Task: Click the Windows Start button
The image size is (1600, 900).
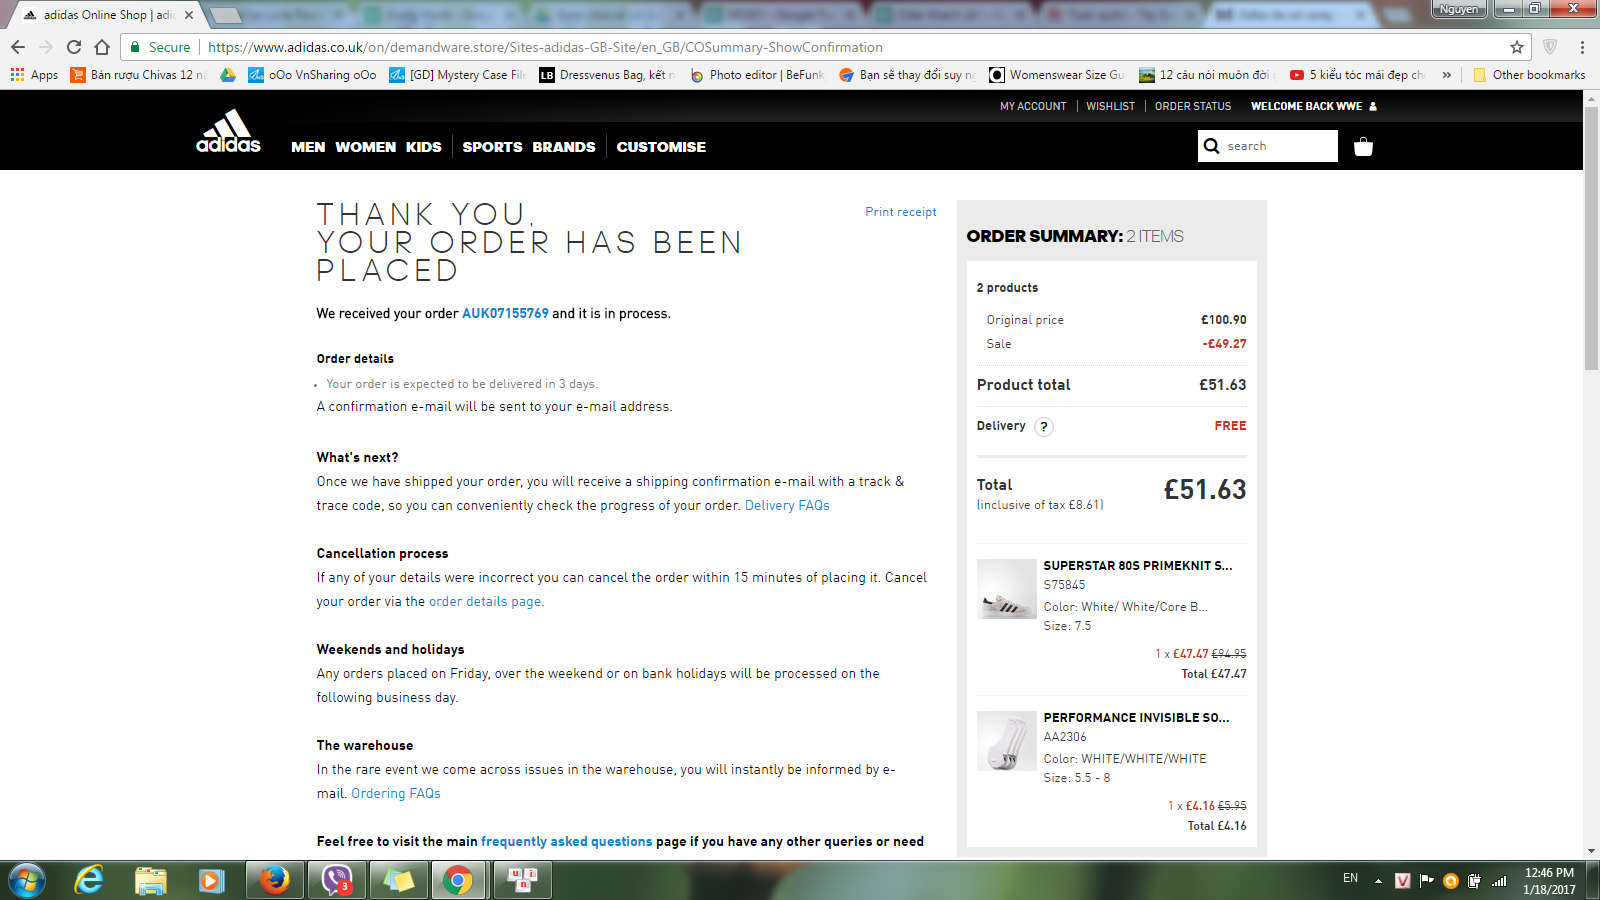Action: pos(27,880)
